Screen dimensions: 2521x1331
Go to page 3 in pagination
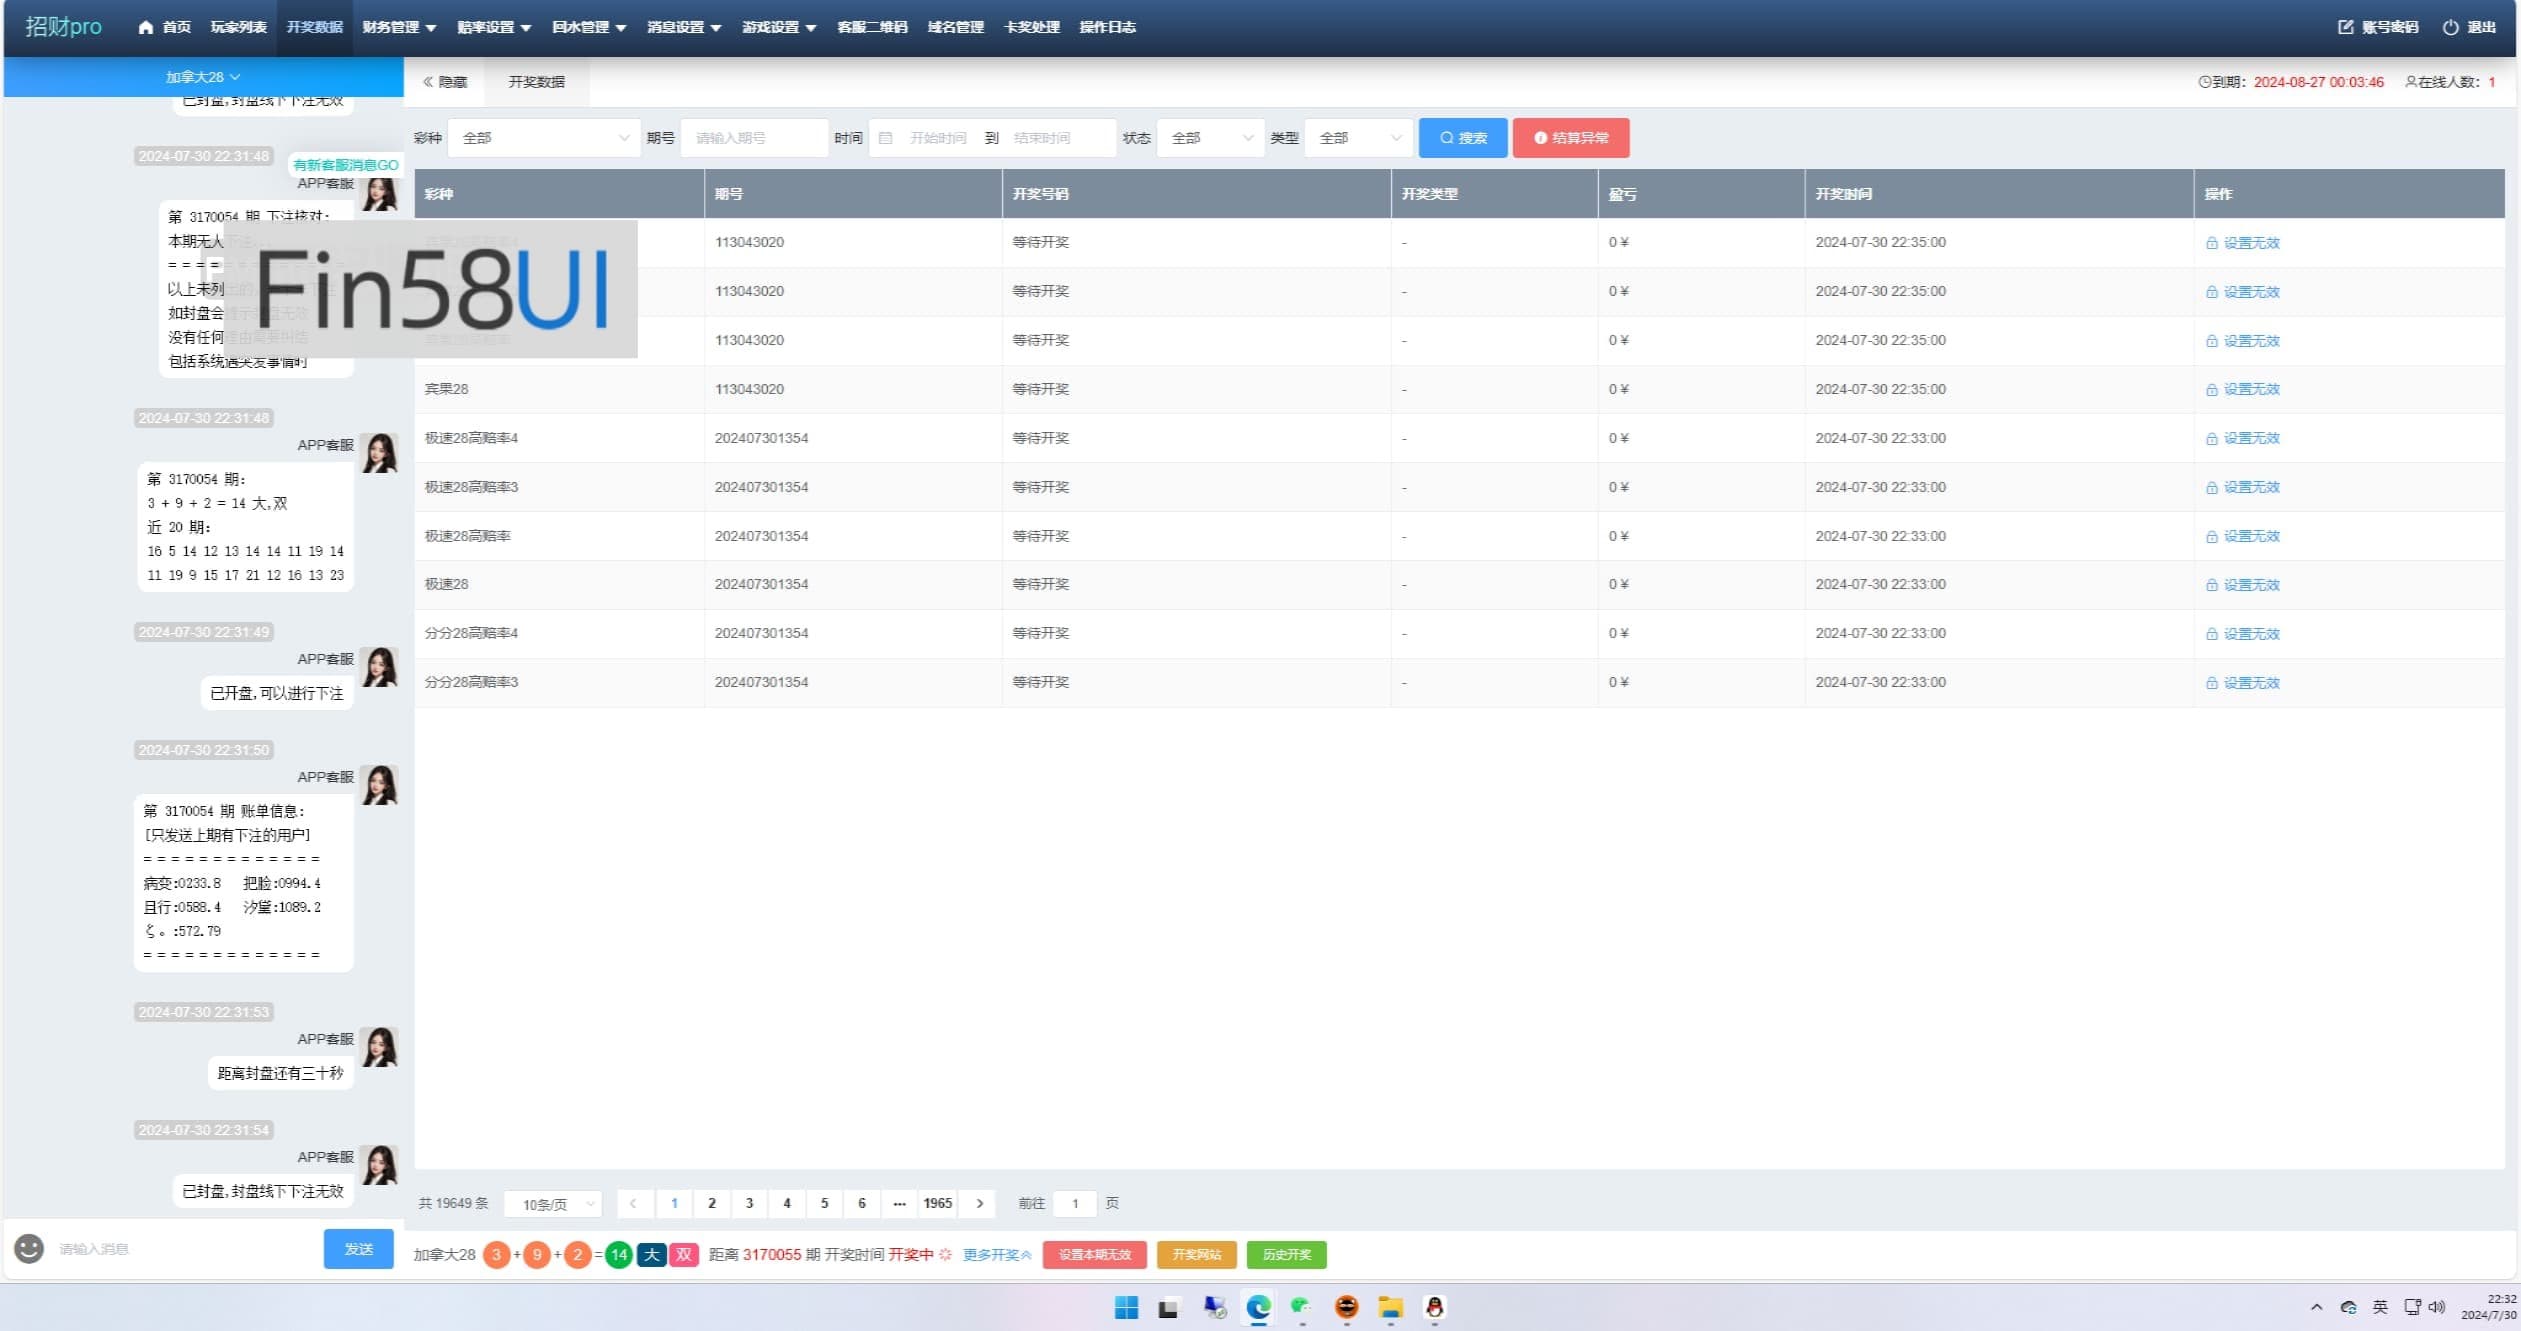click(x=749, y=1203)
